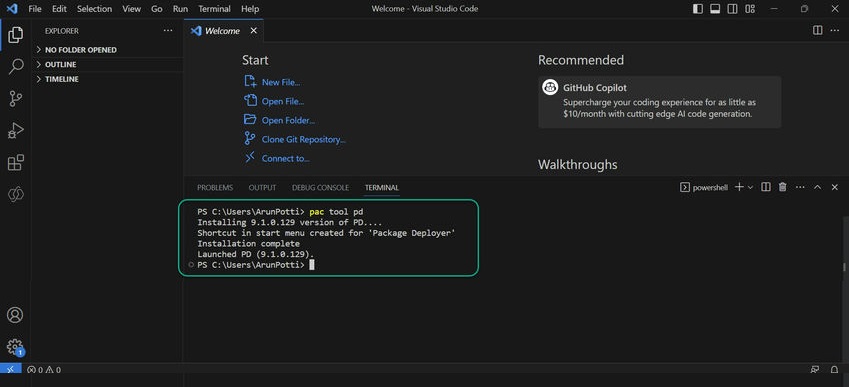Open the Selection menu
849x387 pixels.
tap(94, 9)
